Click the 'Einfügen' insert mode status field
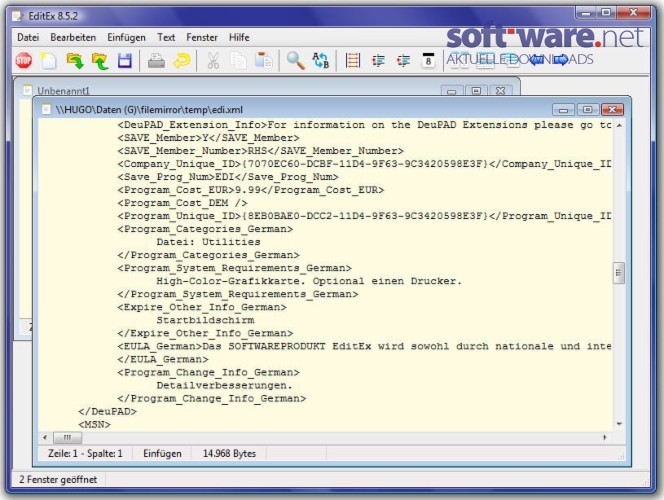This screenshot has height=500, width=664. tap(162, 453)
